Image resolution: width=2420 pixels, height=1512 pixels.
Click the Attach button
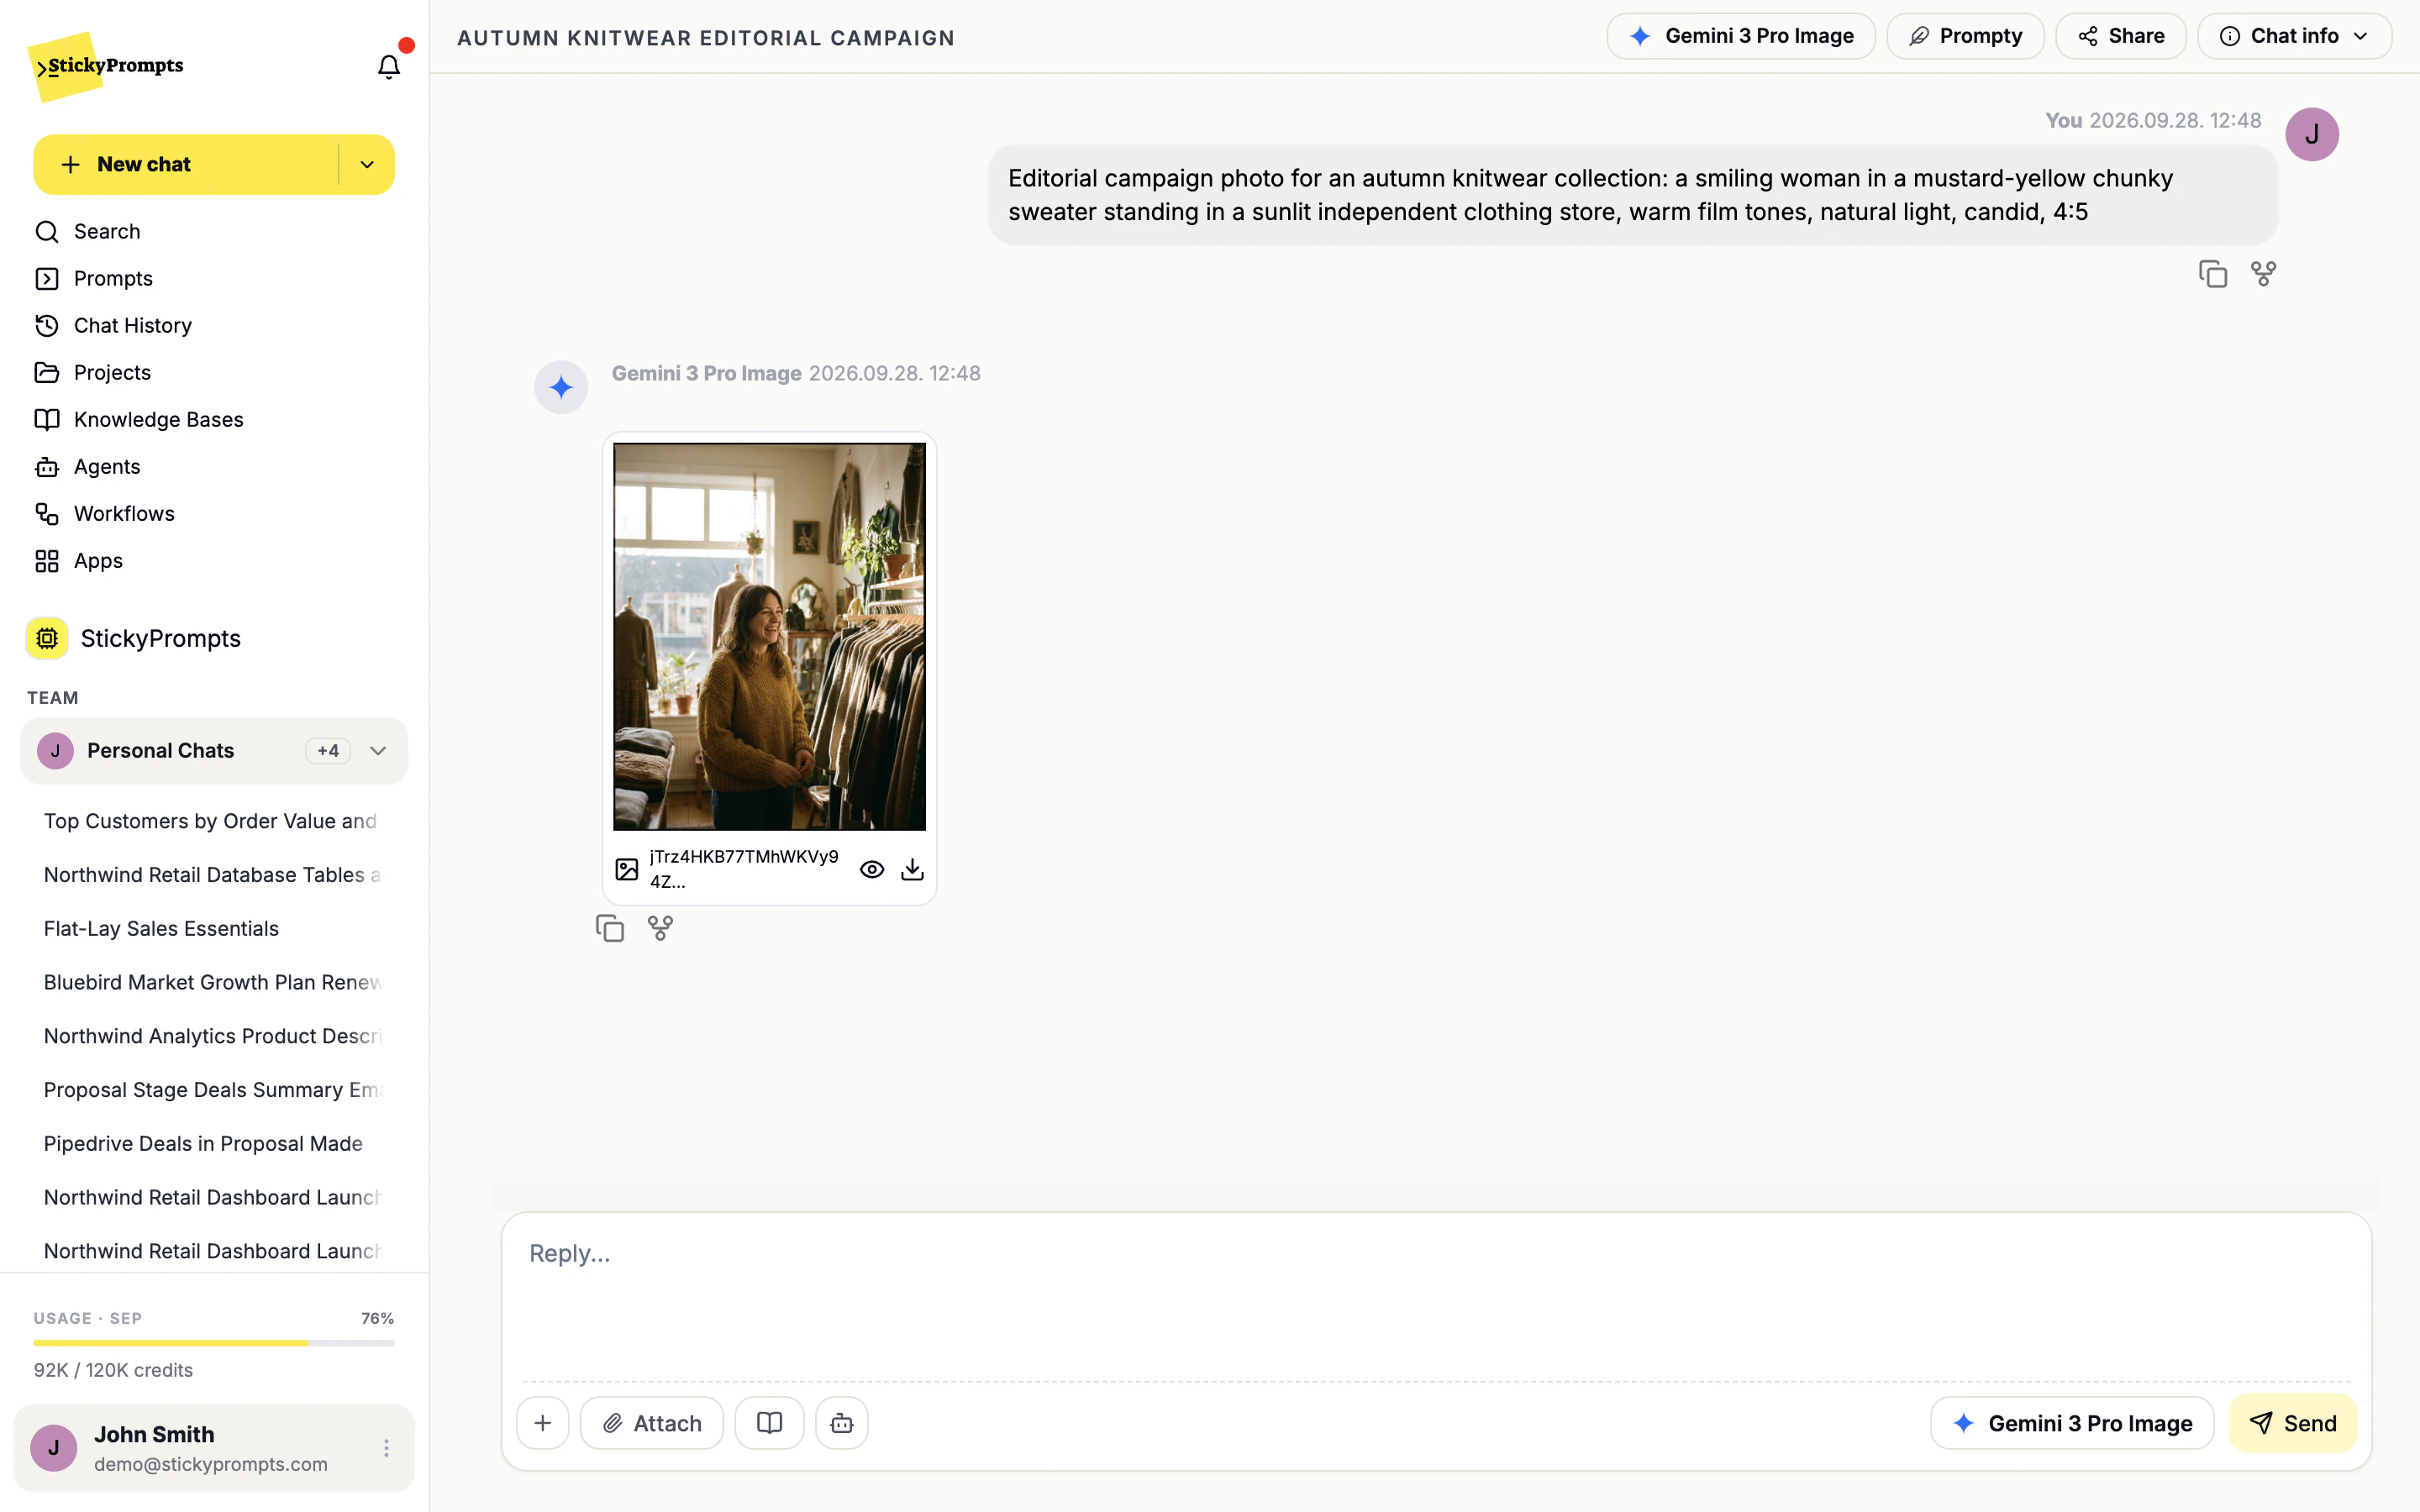point(652,1422)
